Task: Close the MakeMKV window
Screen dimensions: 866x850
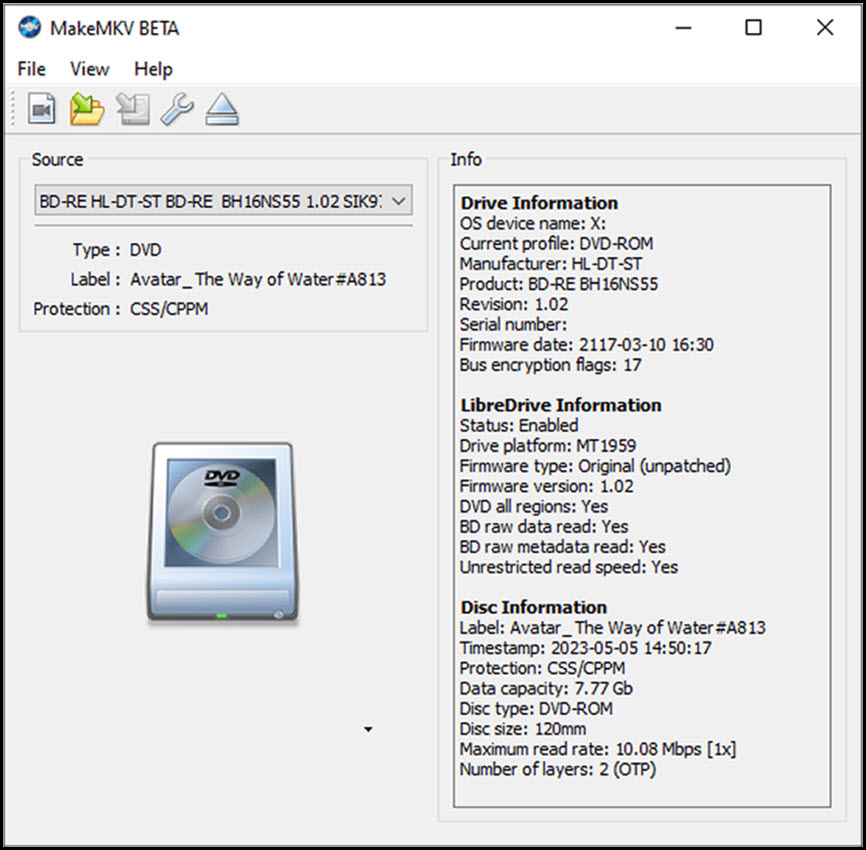Action: click(x=825, y=28)
